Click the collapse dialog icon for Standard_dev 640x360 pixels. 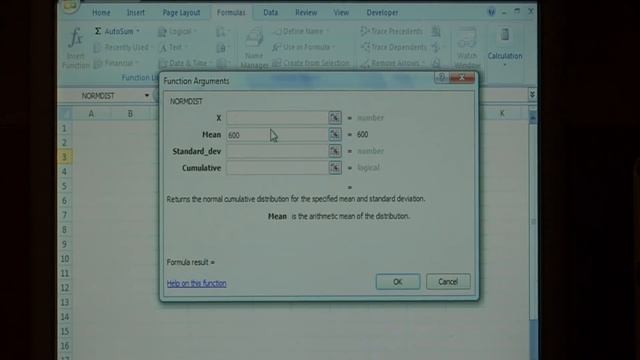pyautogui.click(x=335, y=151)
